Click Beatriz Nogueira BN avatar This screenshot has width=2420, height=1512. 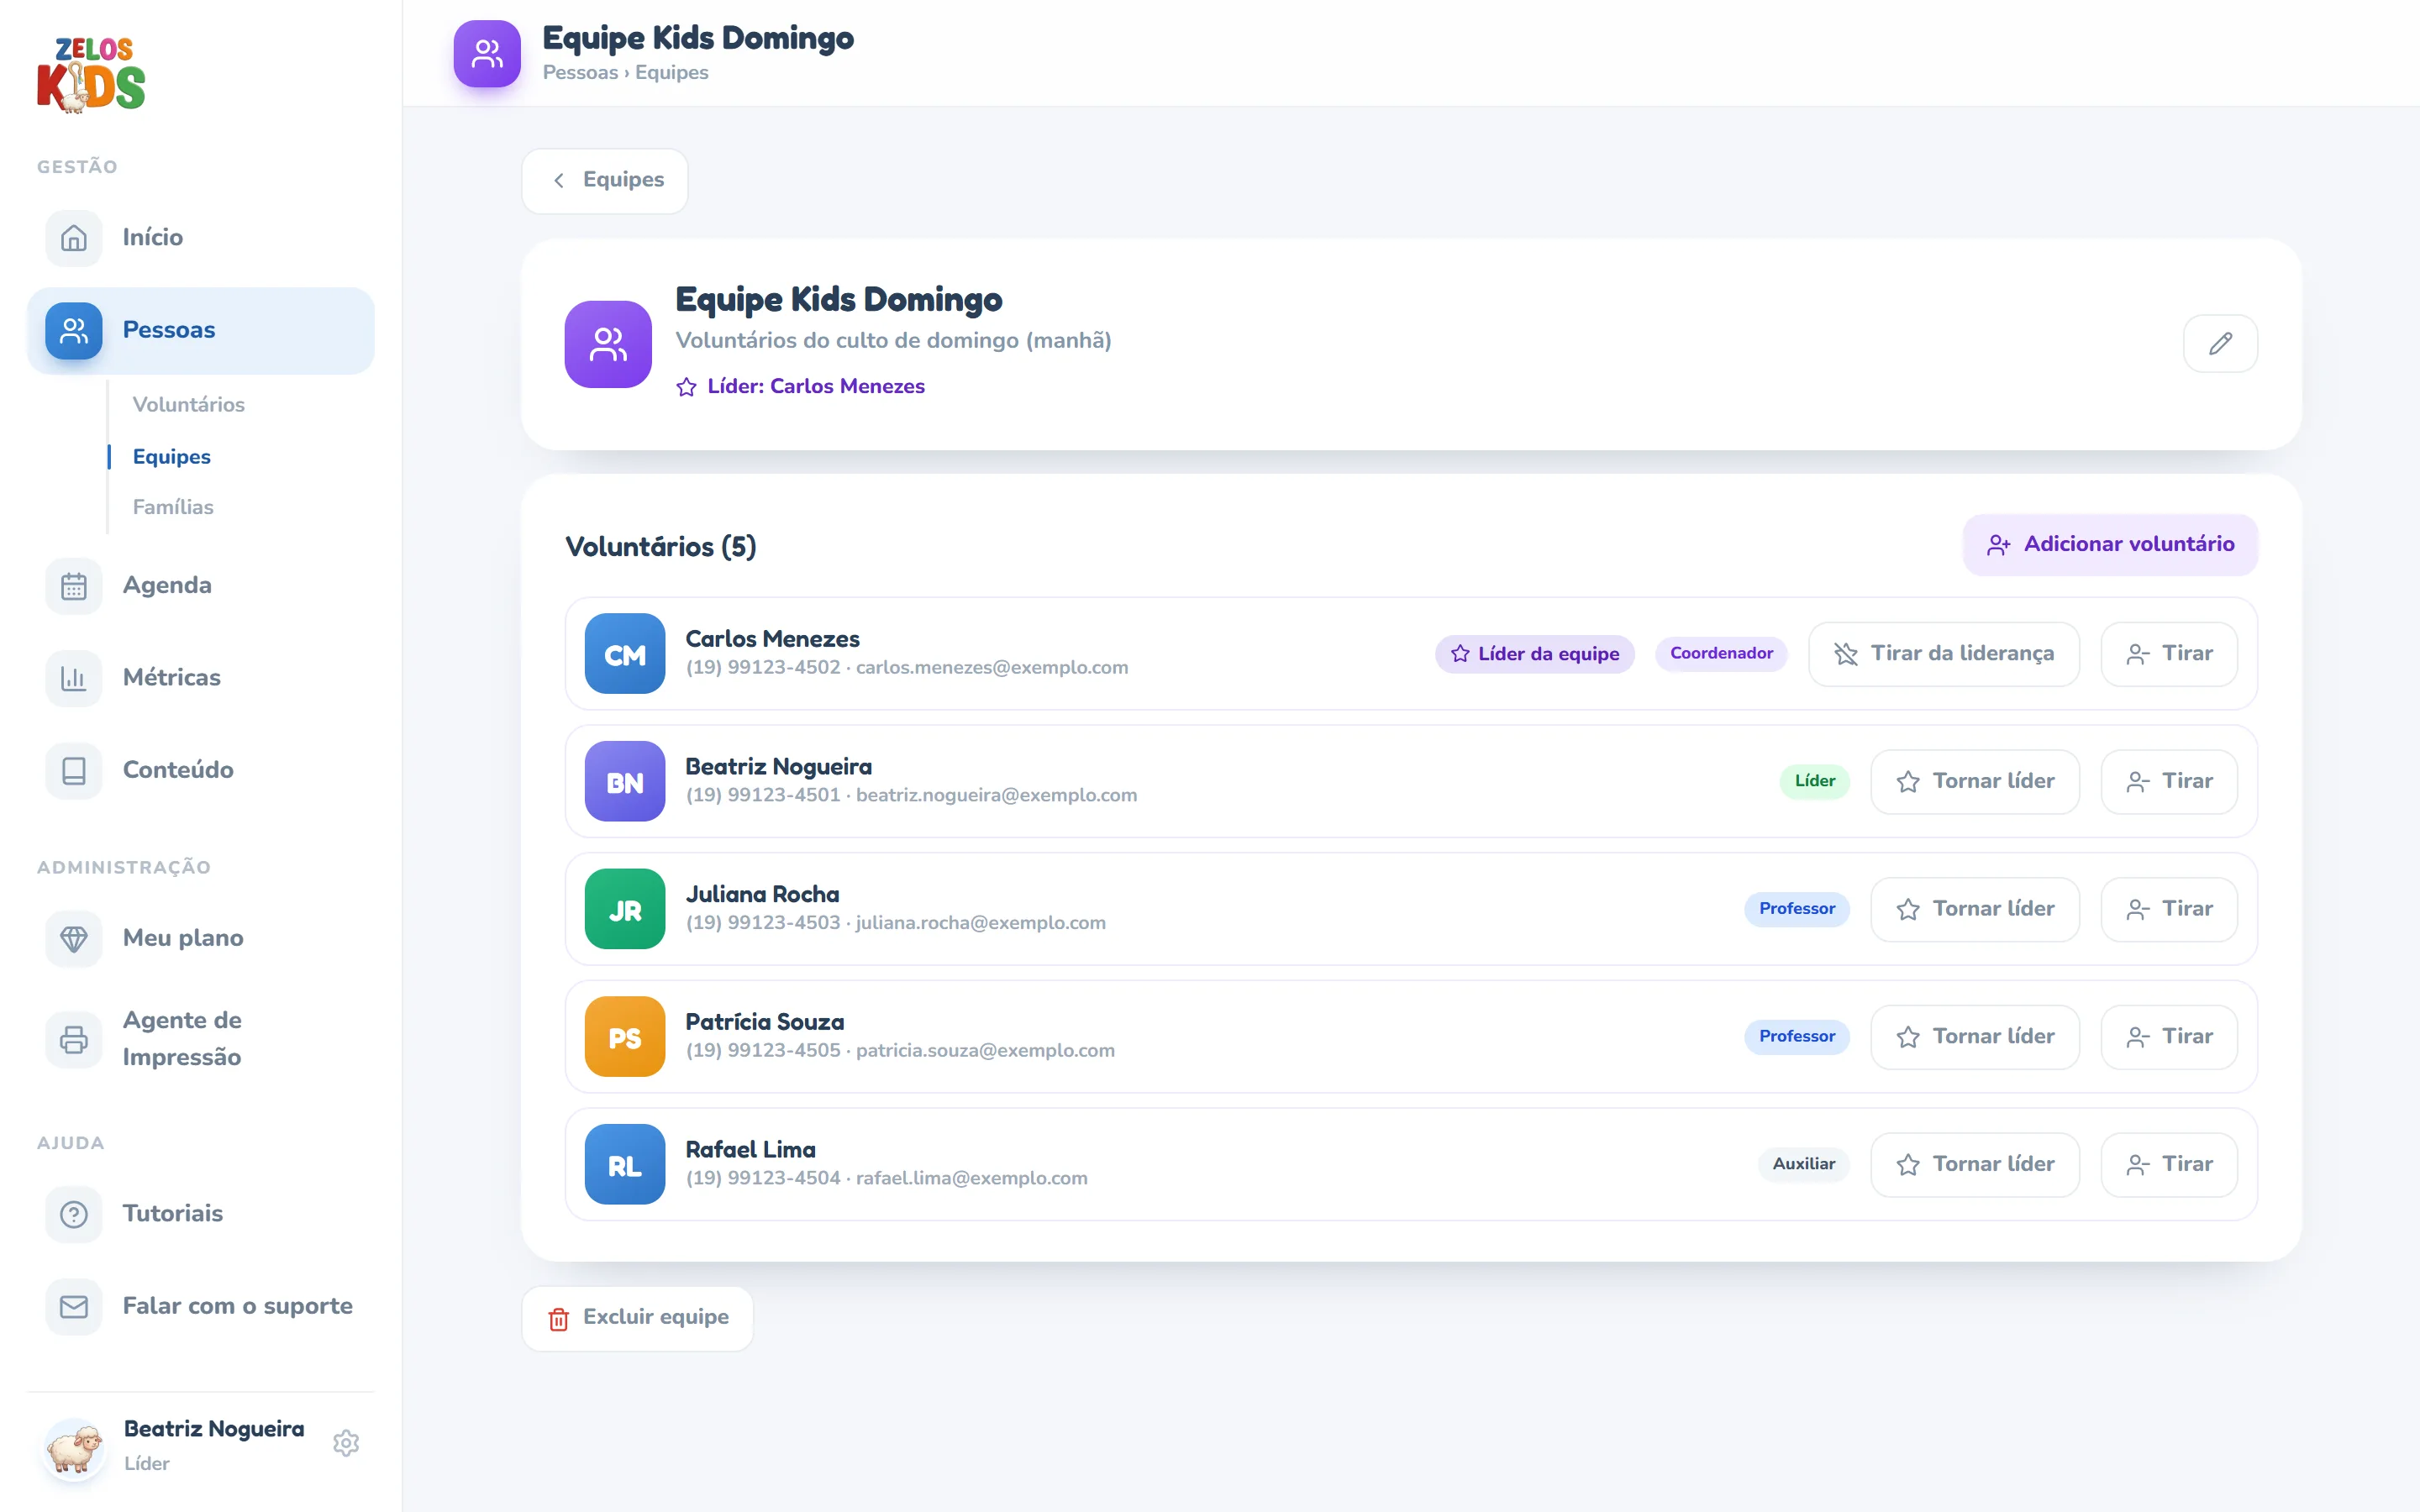625,782
